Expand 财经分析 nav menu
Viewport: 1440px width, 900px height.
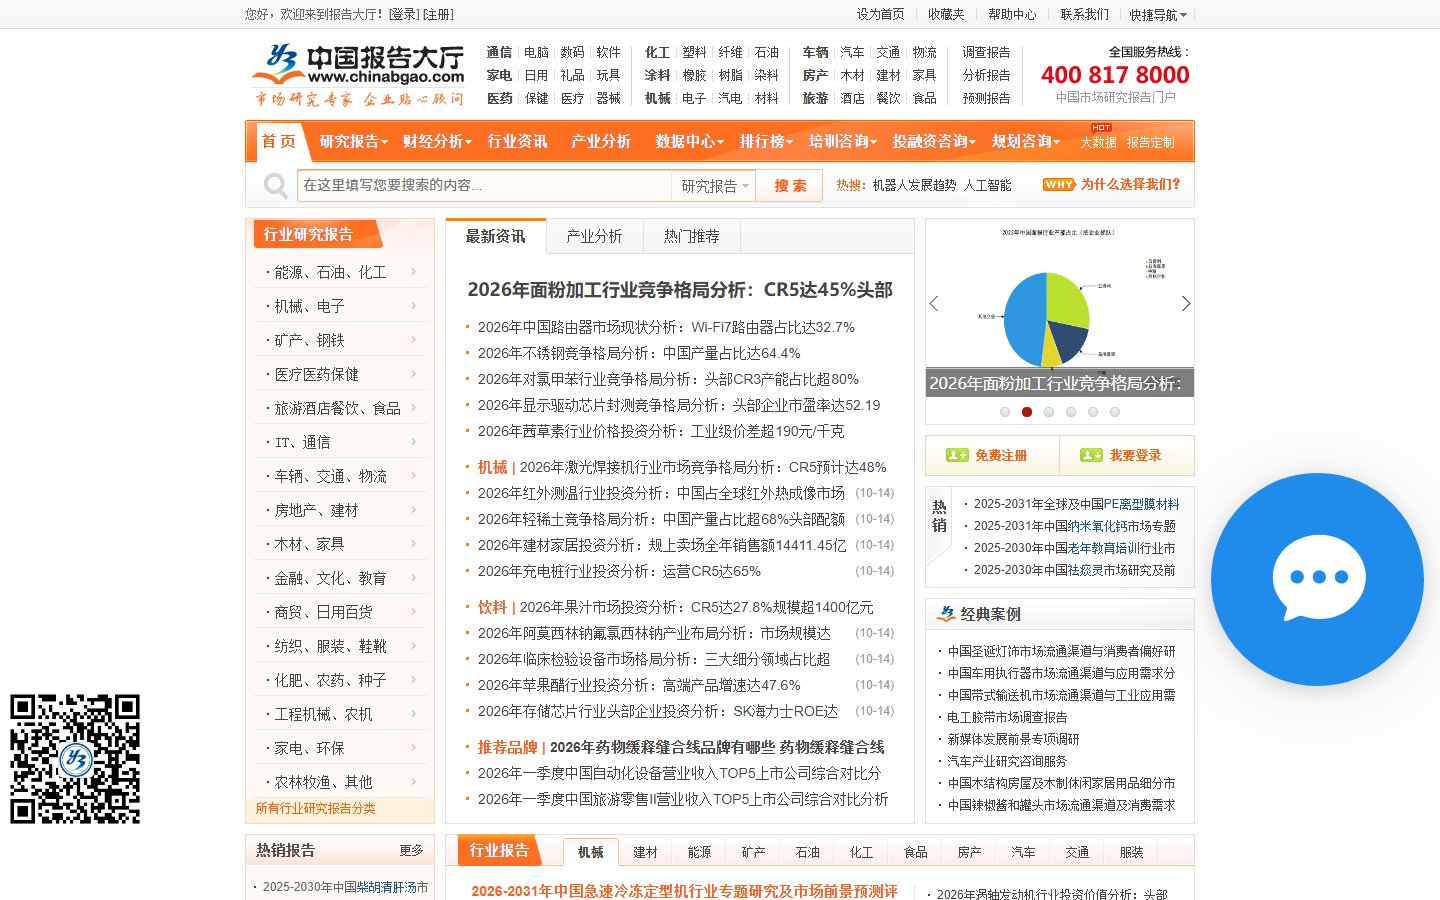pos(437,142)
